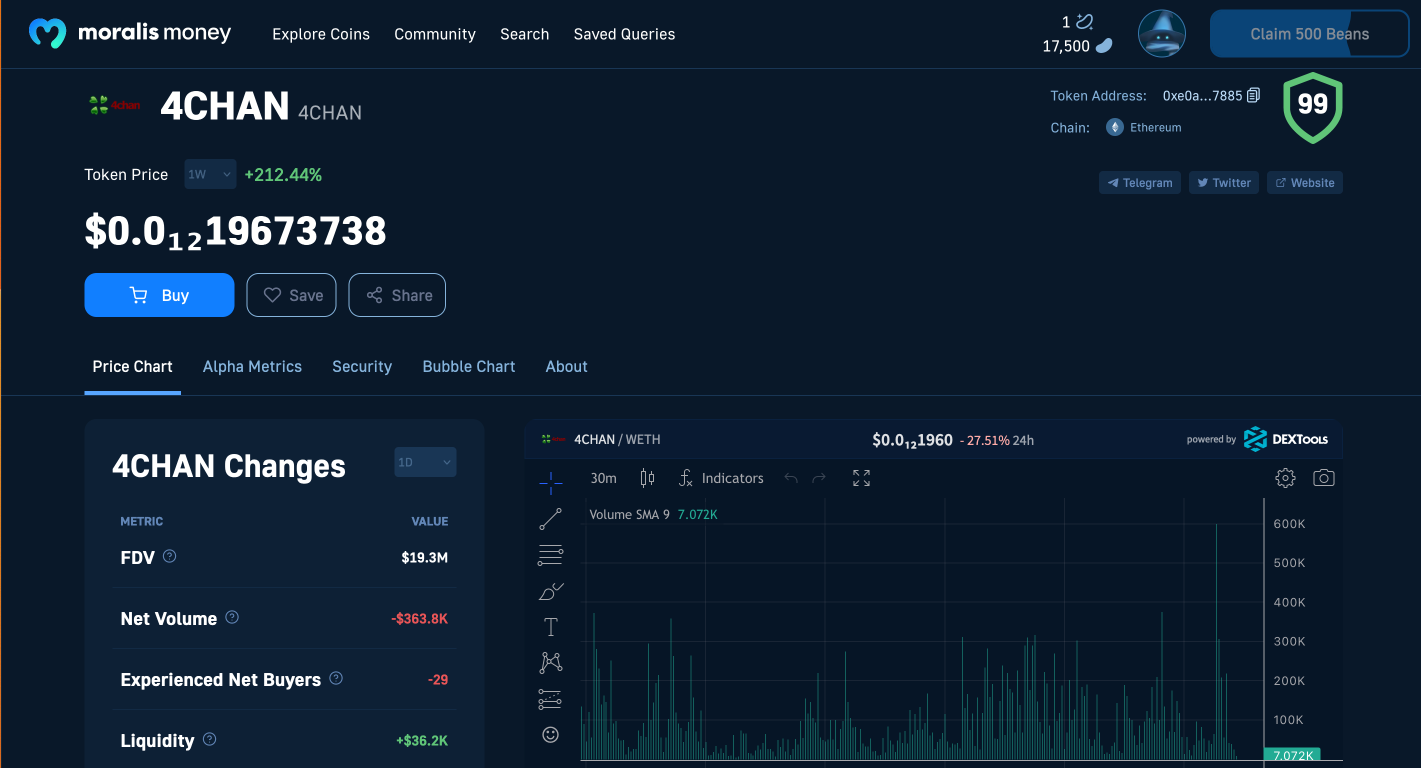
Task: Select the Price Chart tab
Action: click(133, 367)
